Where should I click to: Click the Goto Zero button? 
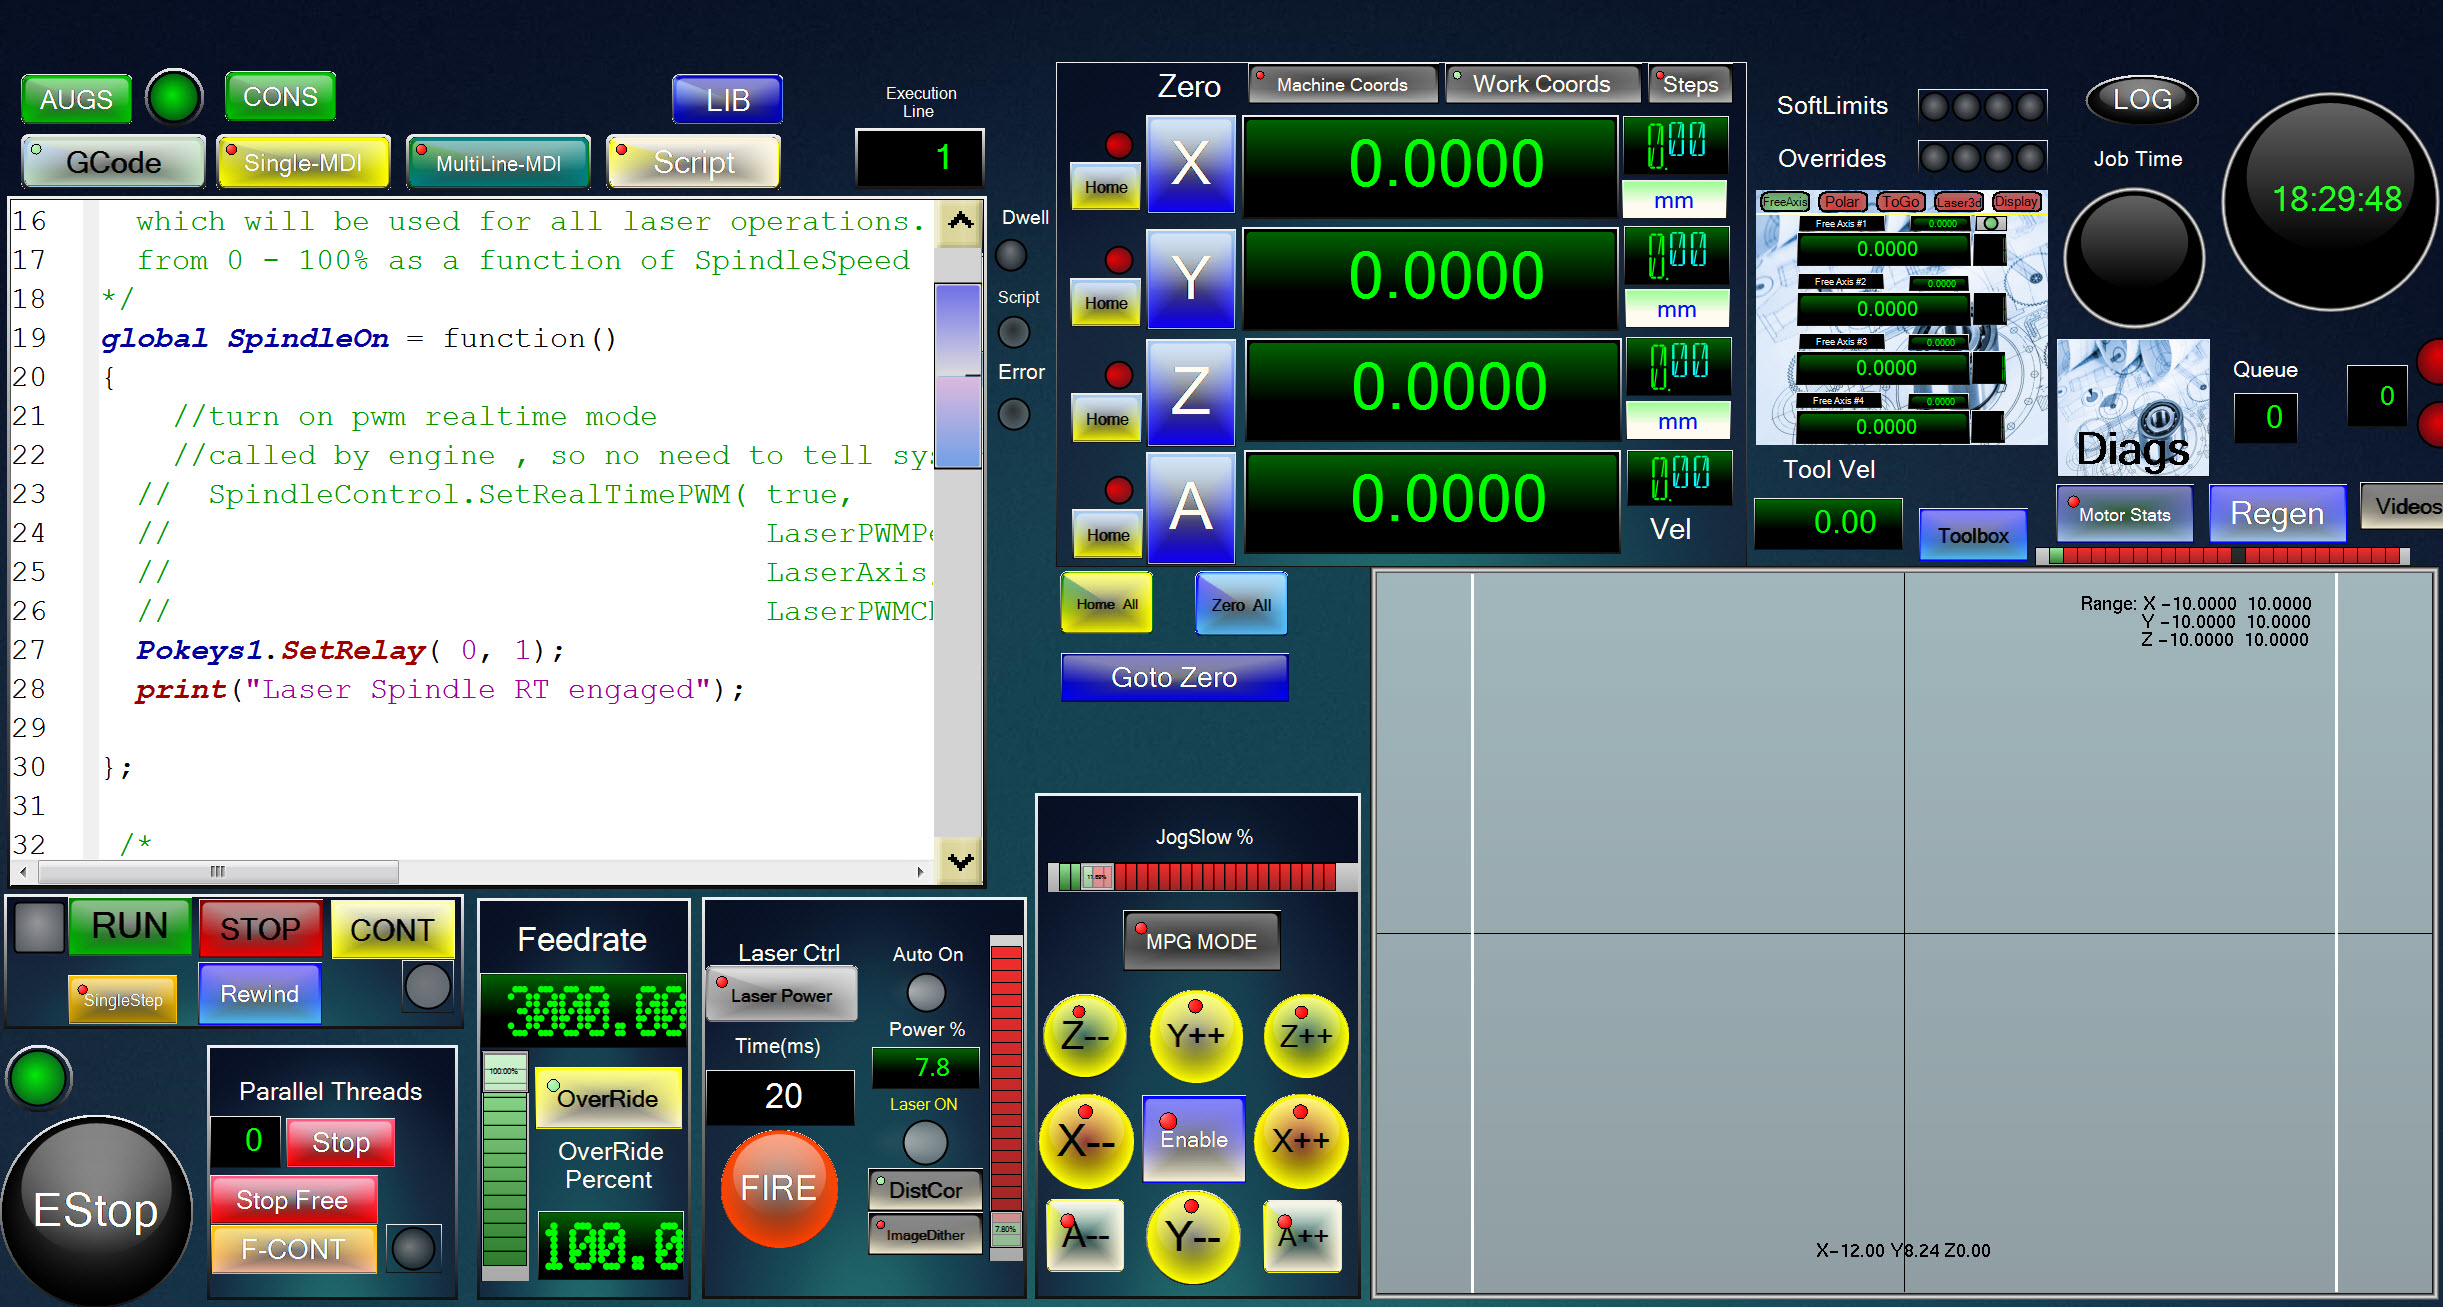(1174, 678)
